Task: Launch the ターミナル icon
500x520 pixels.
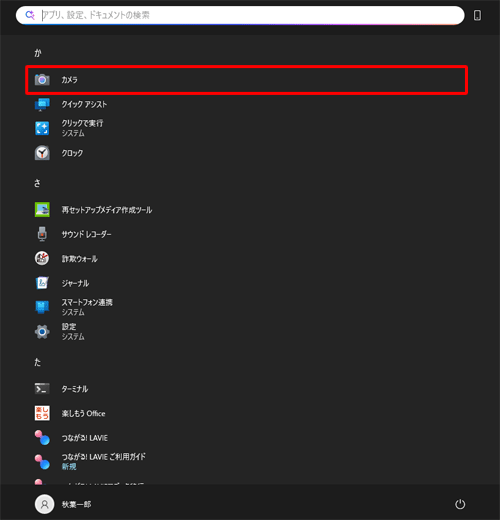Action: (42, 389)
